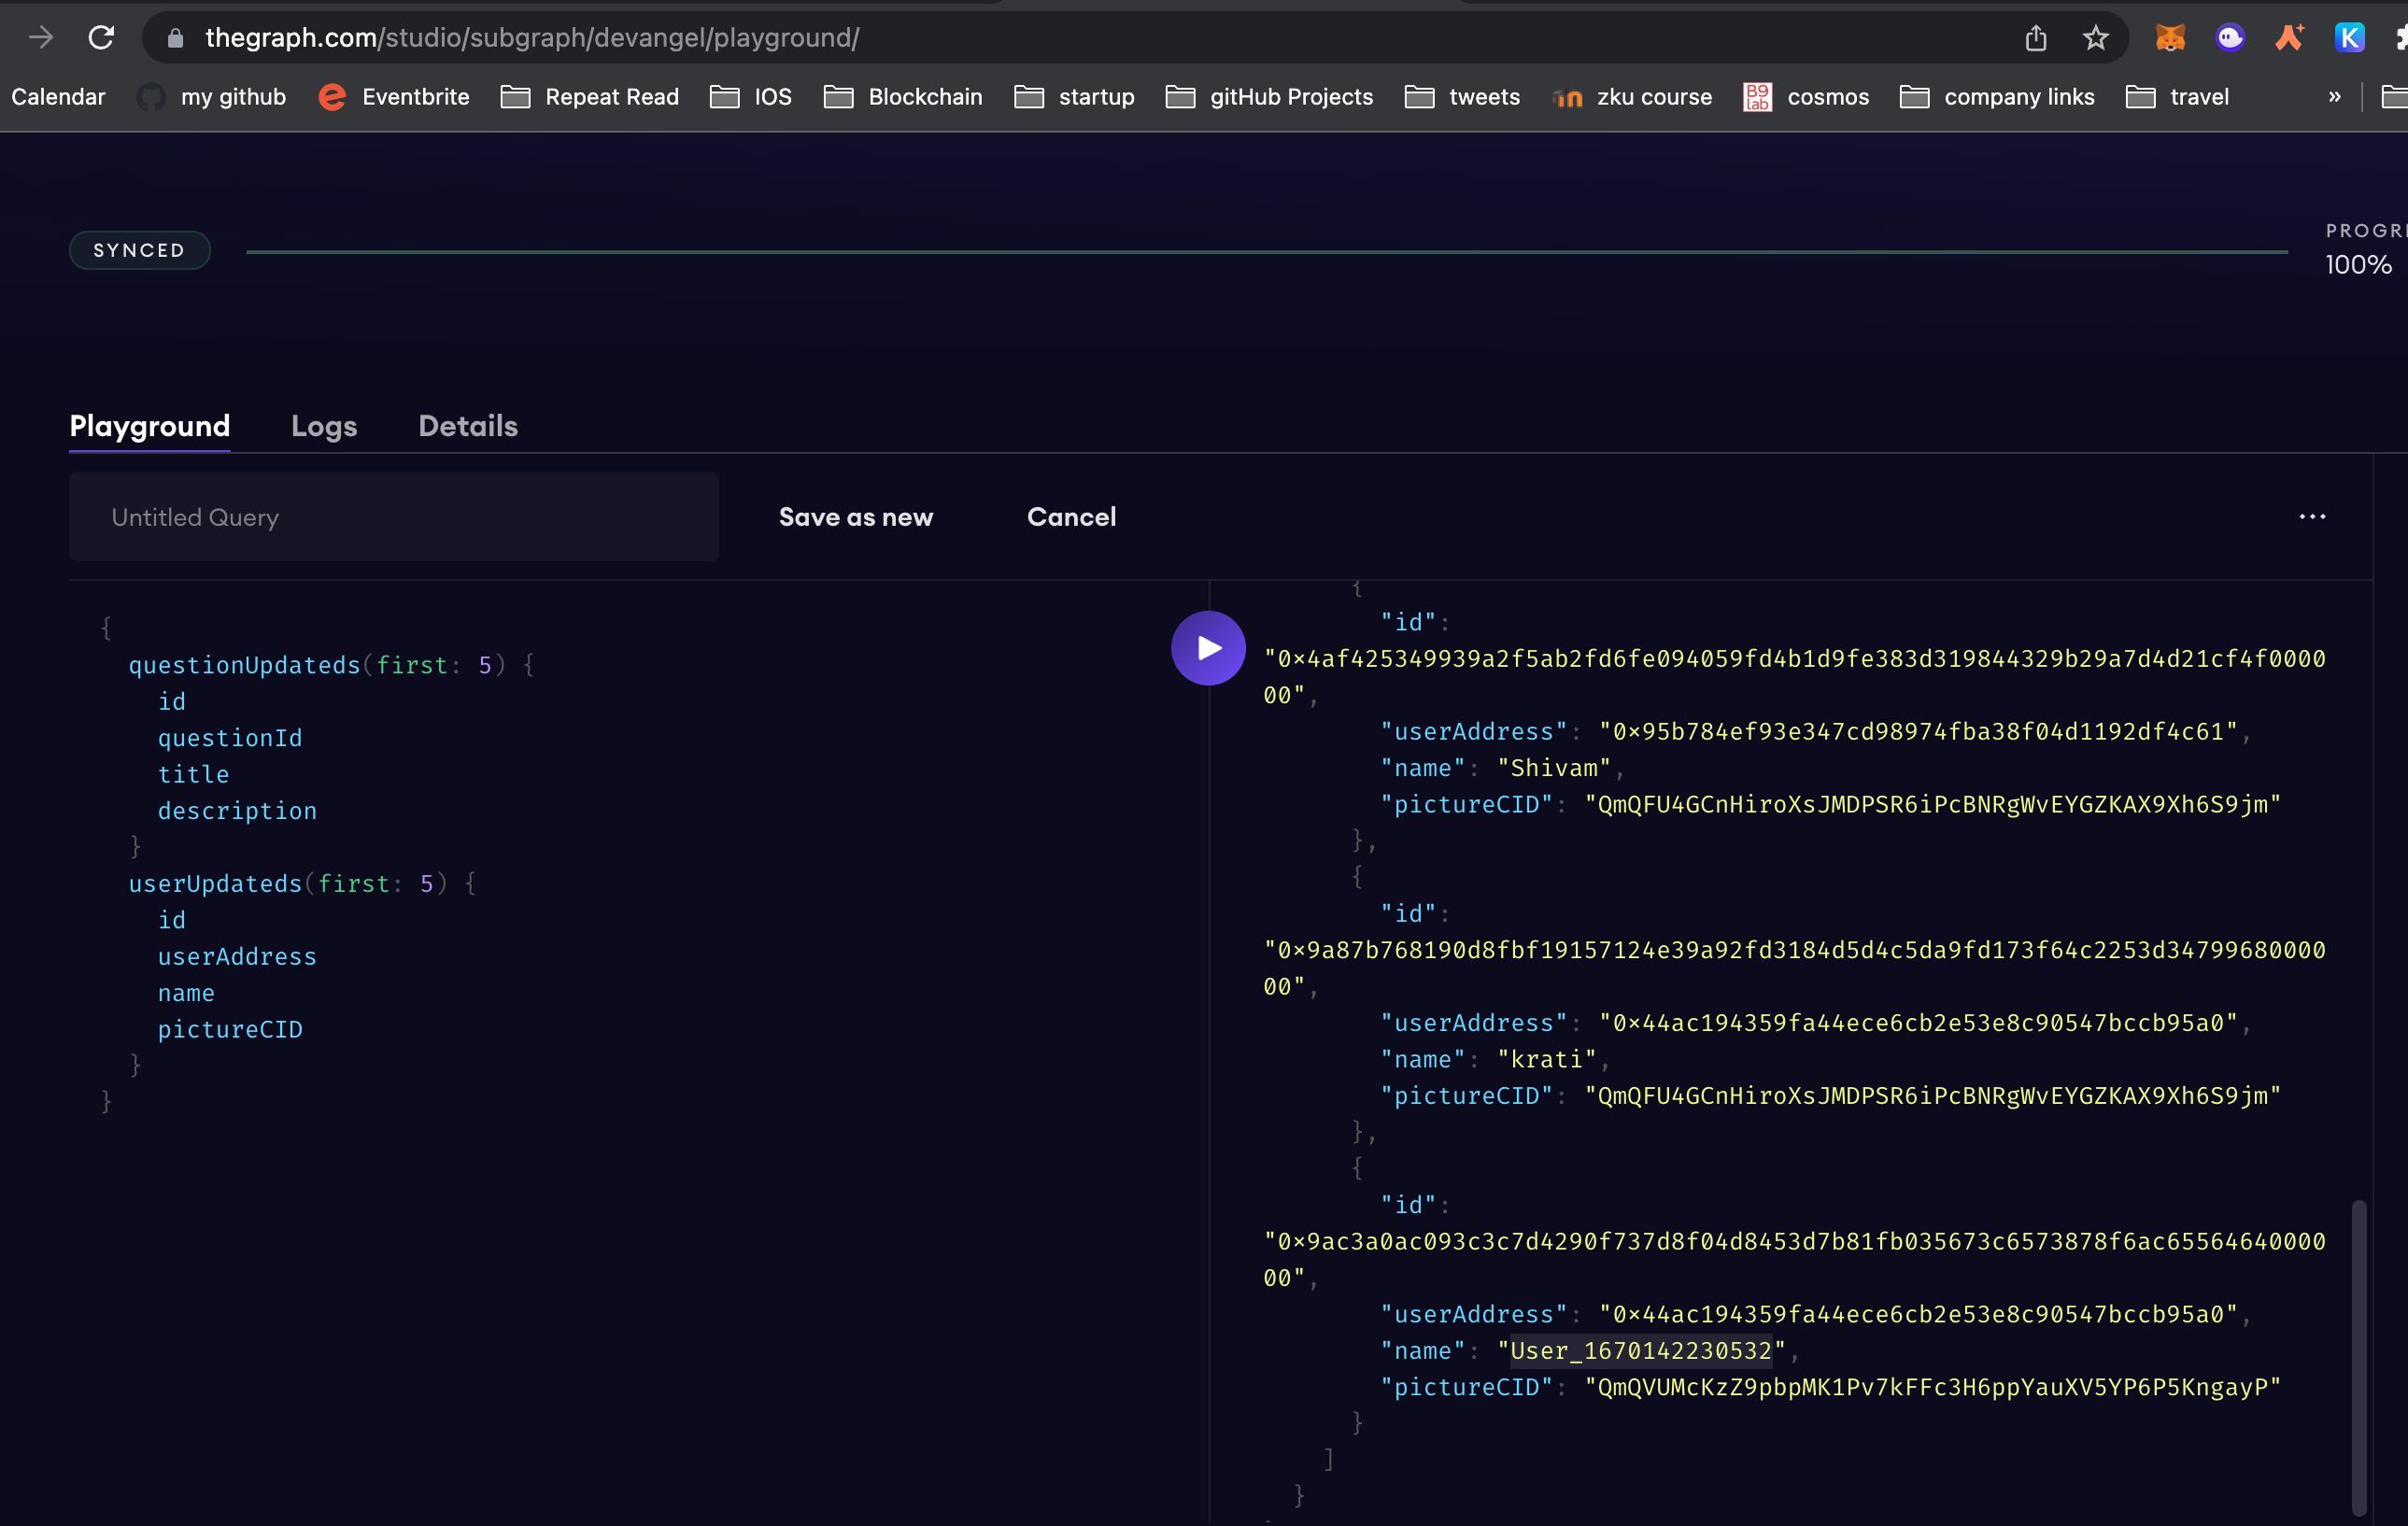
Task: Click the address bar URL
Action: [x=532, y=38]
